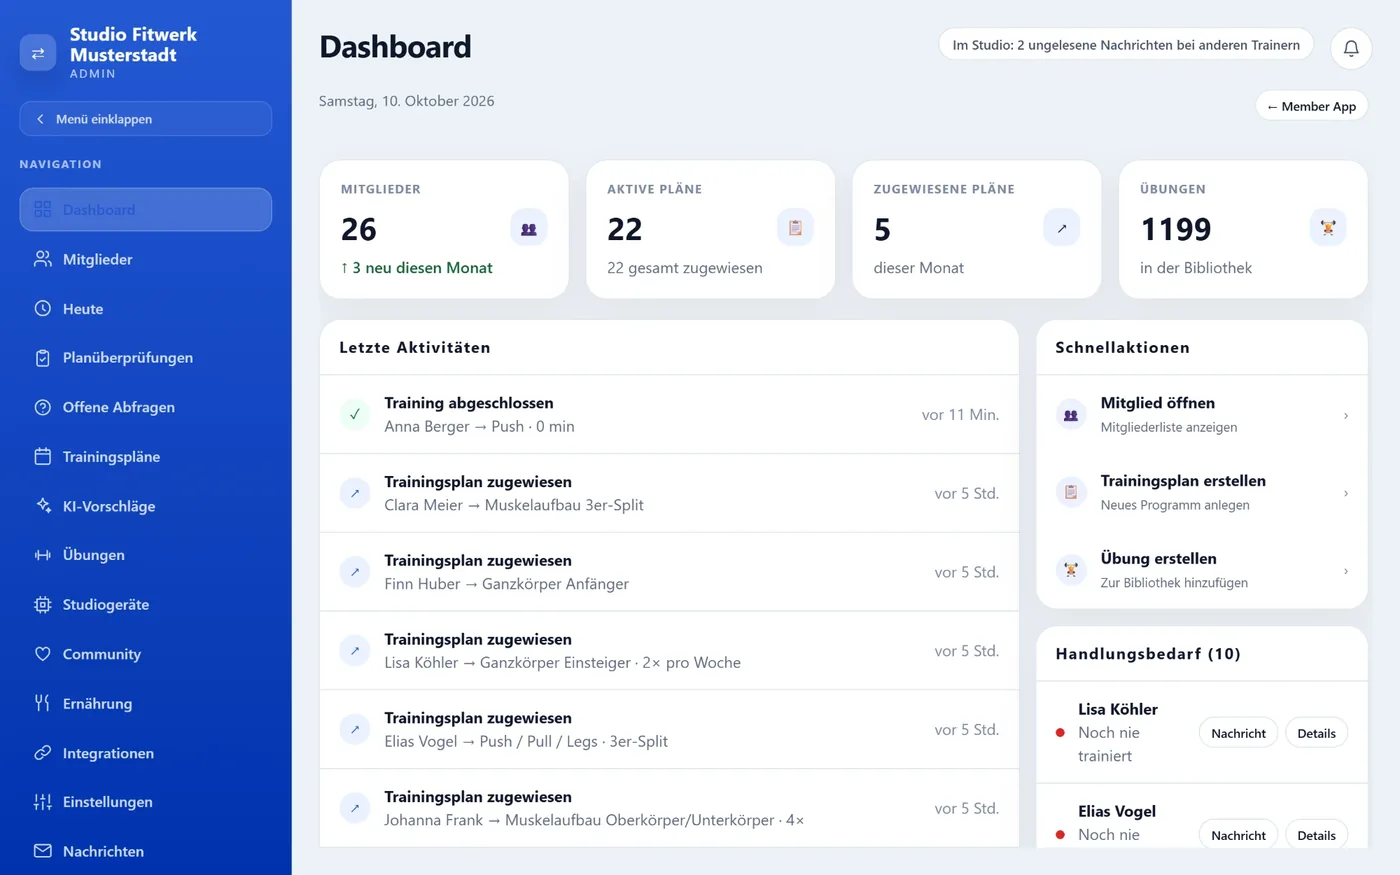Click the Zugewiesene Pläne arrow icon
1400x875 pixels.
1062,228
